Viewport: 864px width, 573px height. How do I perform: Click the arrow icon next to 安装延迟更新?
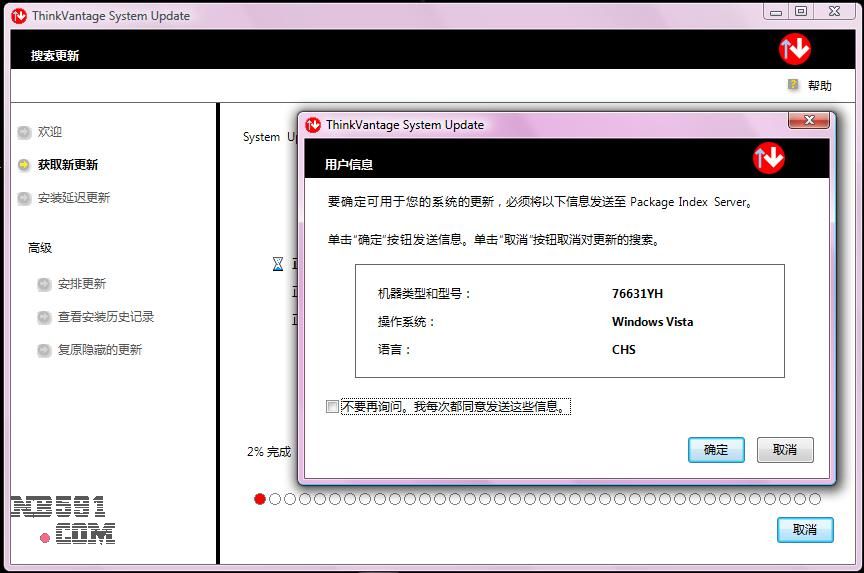(24, 198)
